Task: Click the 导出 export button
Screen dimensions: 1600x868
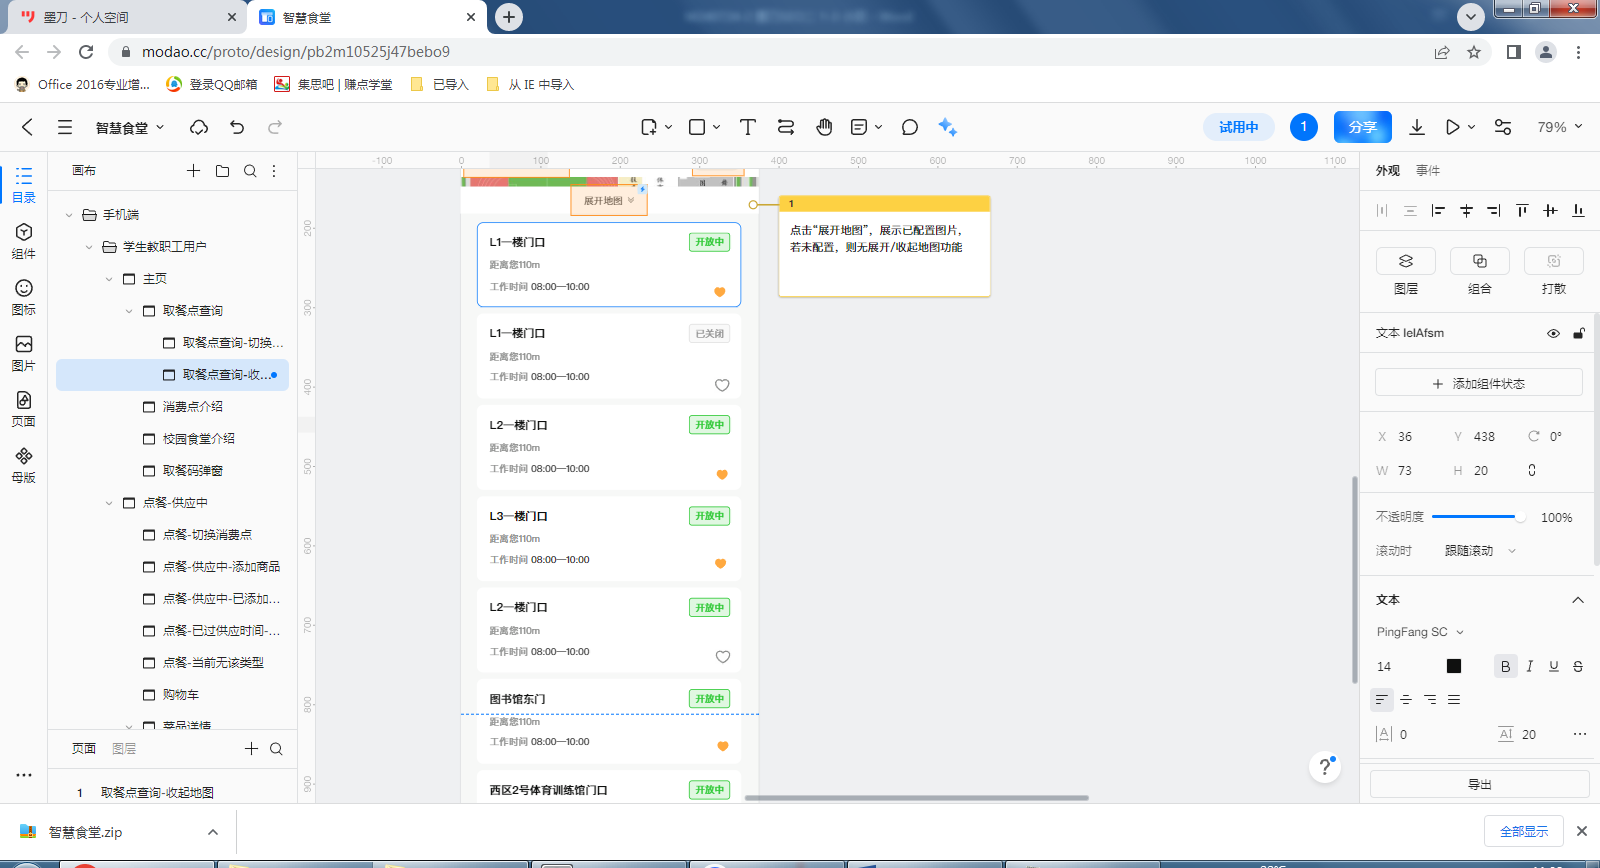Action: click(x=1480, y=784)
